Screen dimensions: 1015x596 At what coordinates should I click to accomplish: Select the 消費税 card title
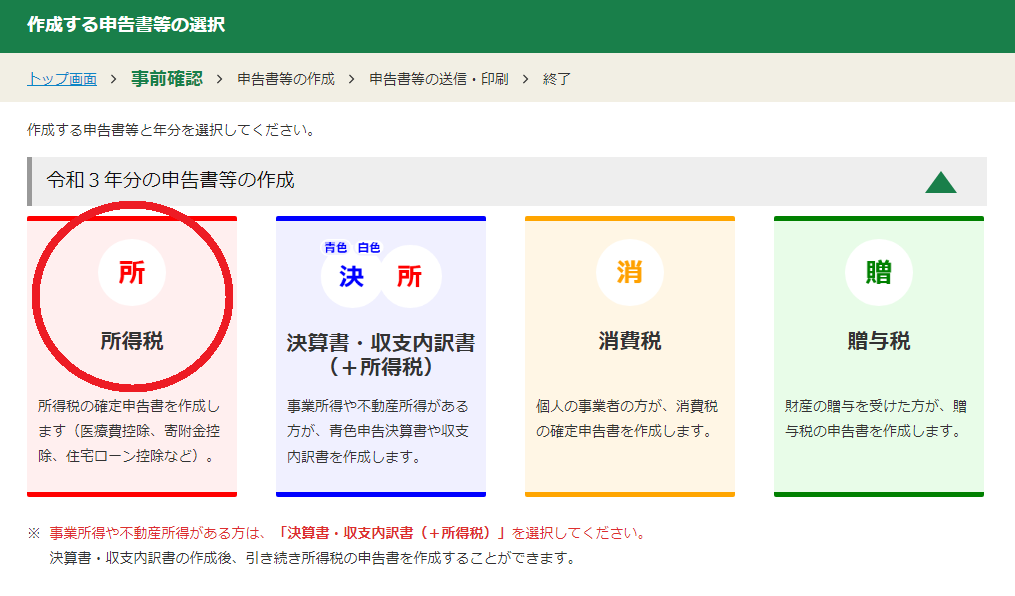pos(630,341)
